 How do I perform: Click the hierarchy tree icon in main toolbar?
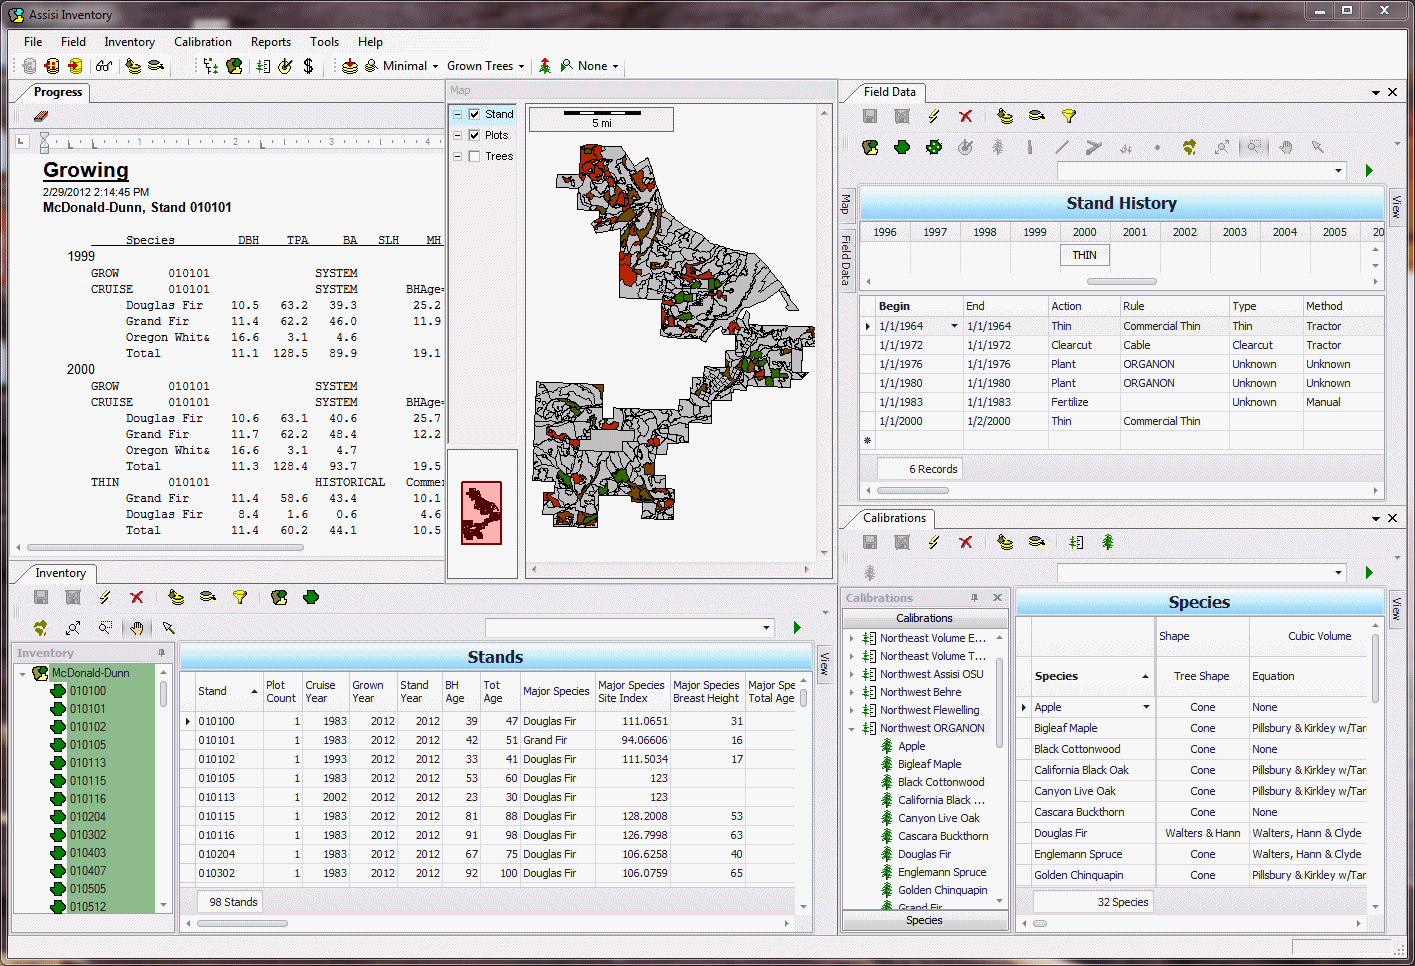210,66
